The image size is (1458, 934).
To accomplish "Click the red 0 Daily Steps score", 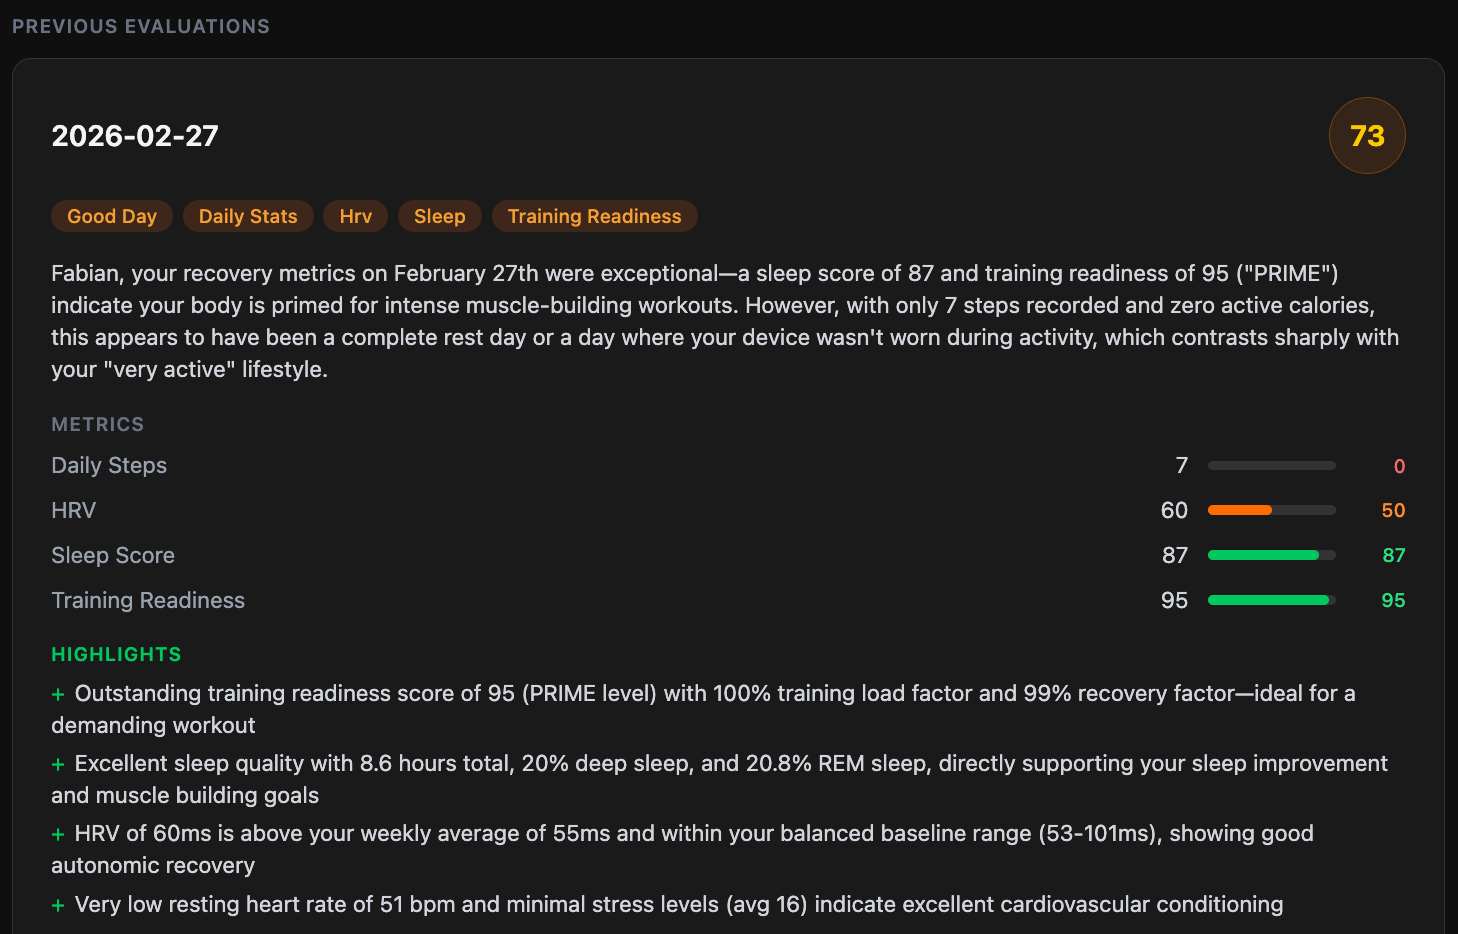I will 1399,467.
